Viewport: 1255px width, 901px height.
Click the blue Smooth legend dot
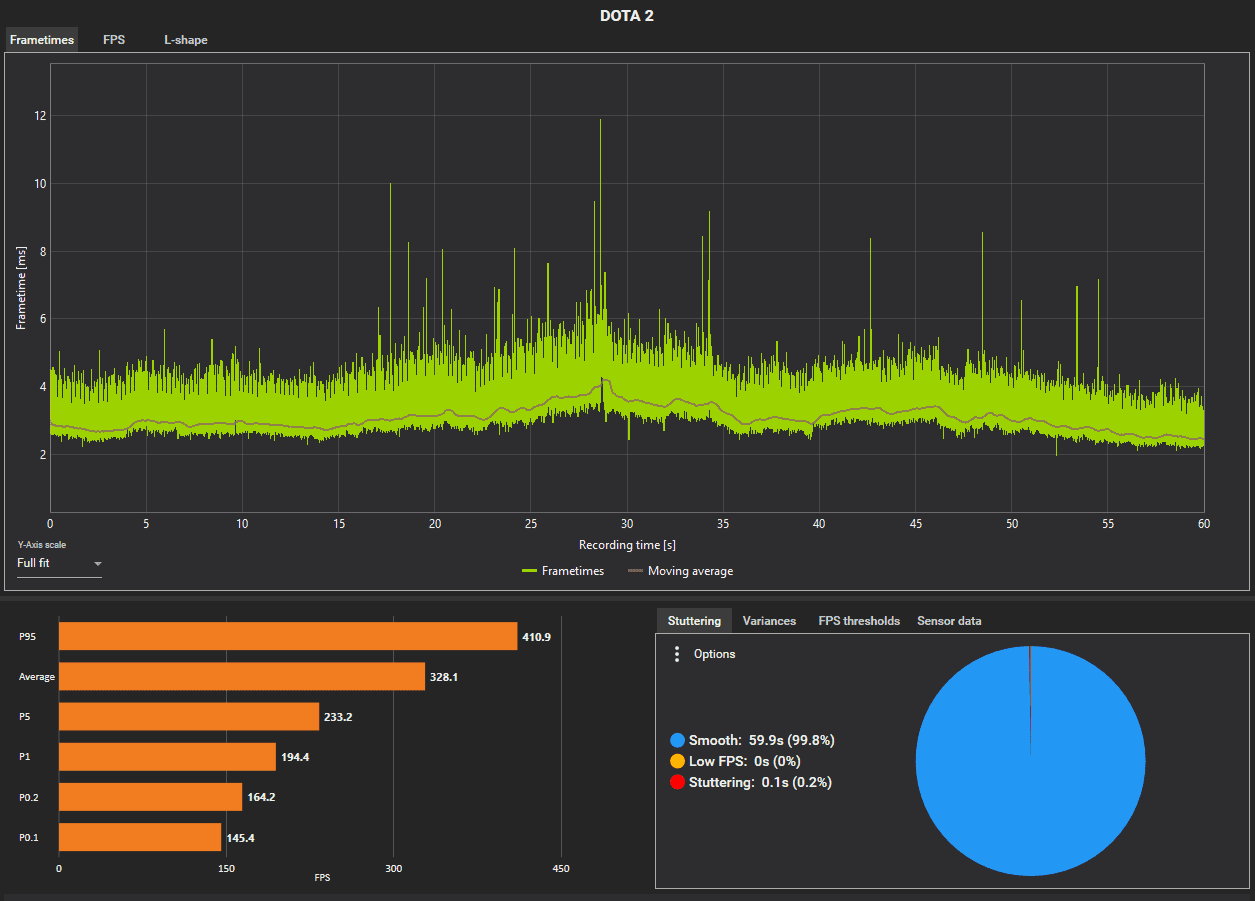pyautogui.click(x=678, y=740)
